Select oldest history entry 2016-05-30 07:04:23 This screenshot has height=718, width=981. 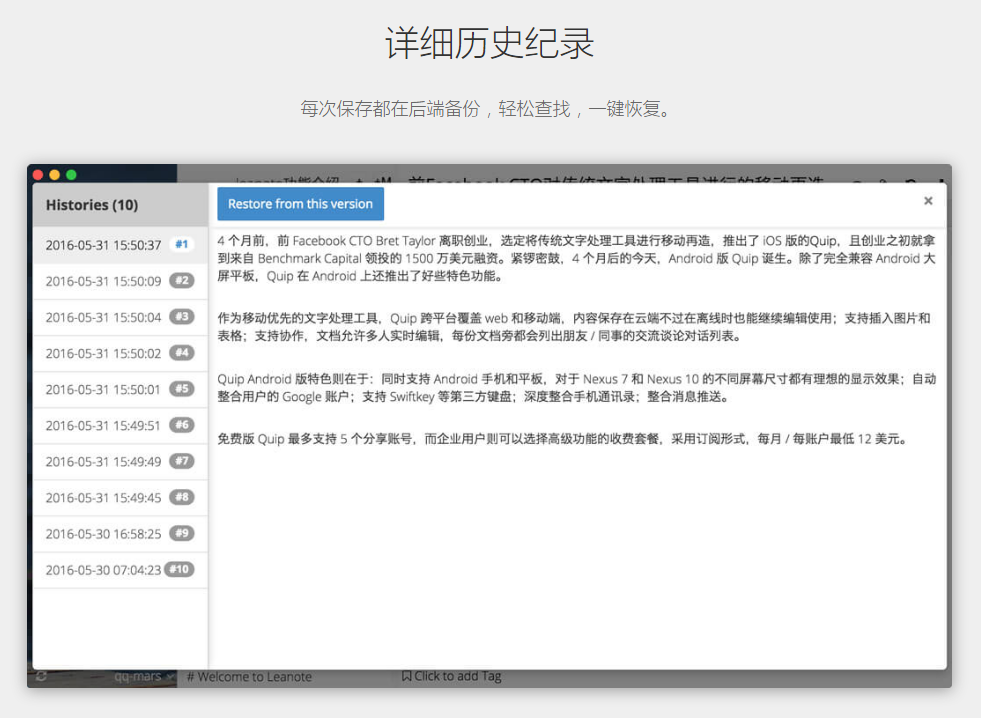pyautogui.click(x=103, y=570)
